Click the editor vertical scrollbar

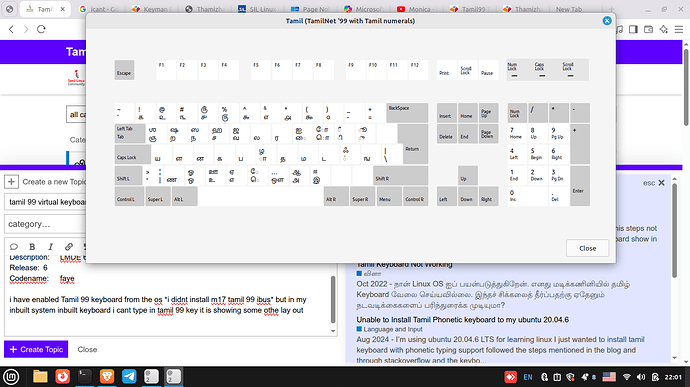[x=333, y=299]
